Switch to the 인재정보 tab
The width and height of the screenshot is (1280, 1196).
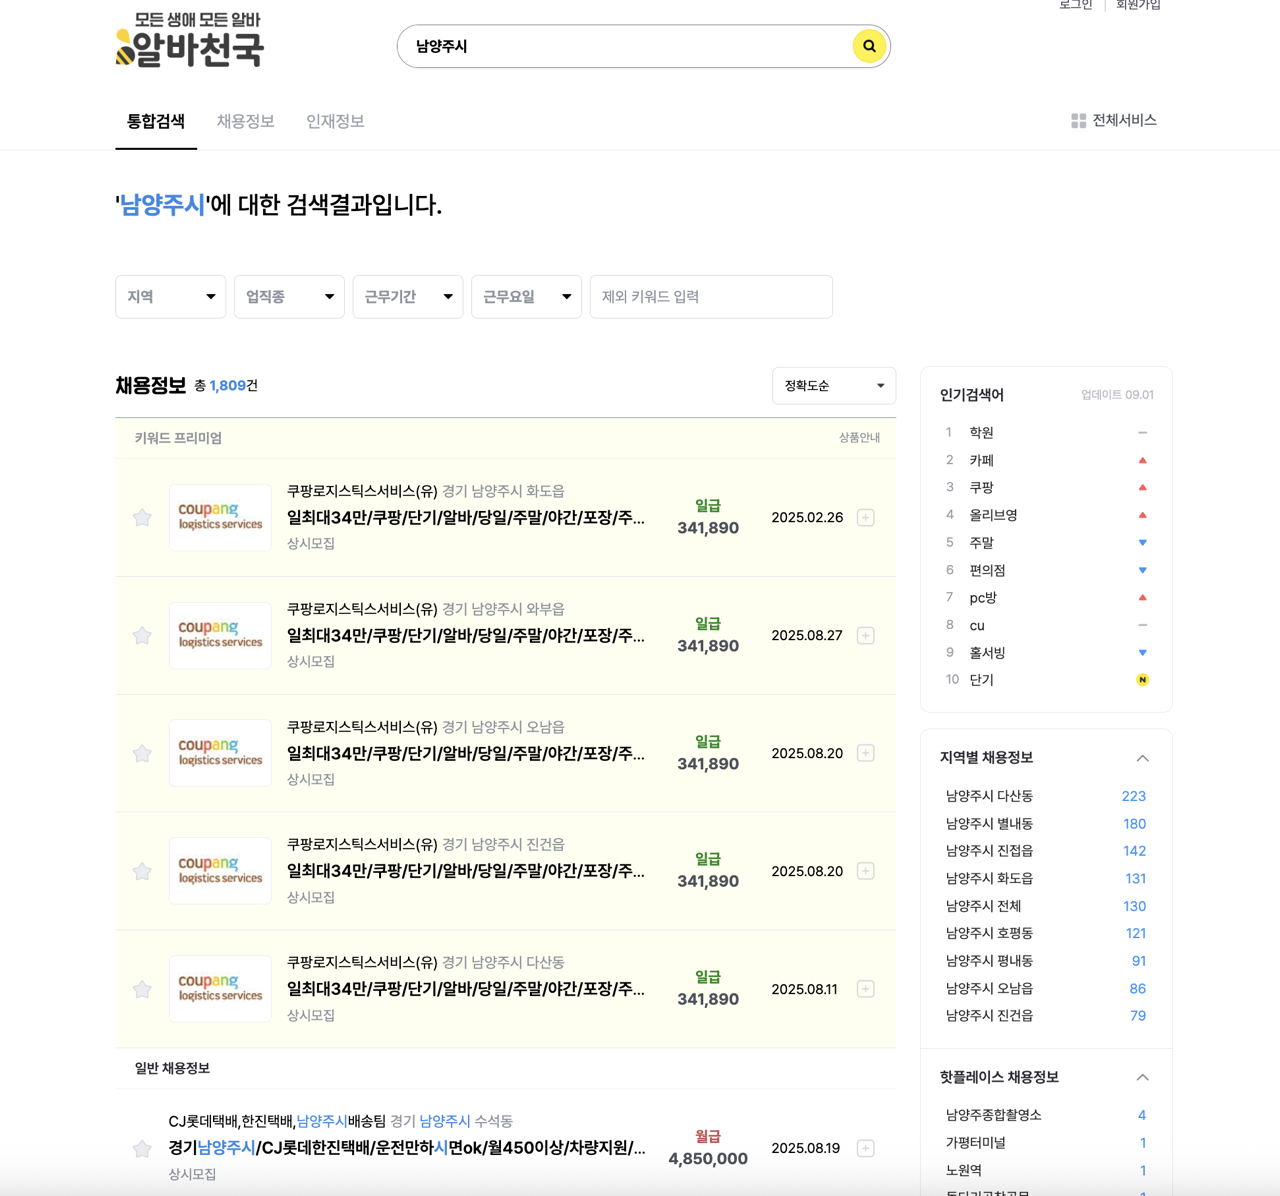pyautogui.click(x=335, y=121)
